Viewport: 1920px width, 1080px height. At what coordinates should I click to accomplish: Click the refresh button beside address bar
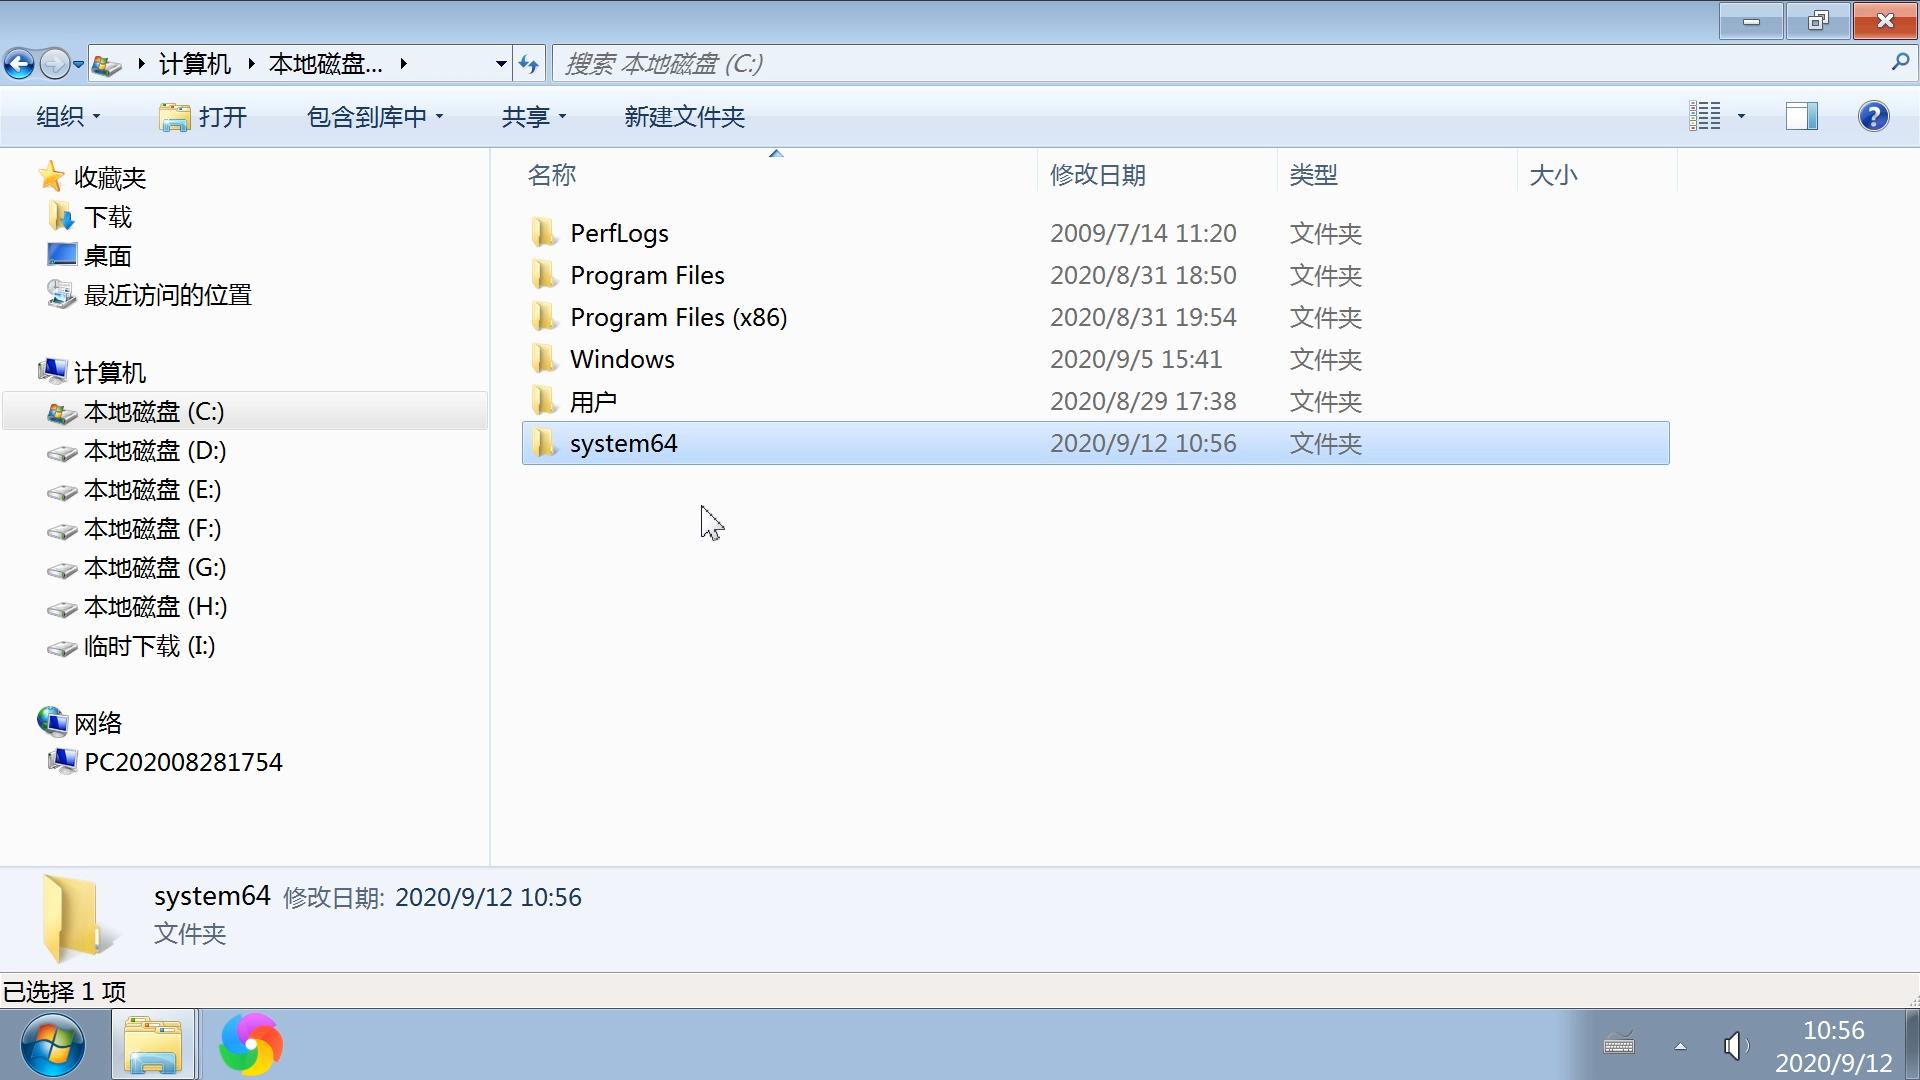(529, 64)
